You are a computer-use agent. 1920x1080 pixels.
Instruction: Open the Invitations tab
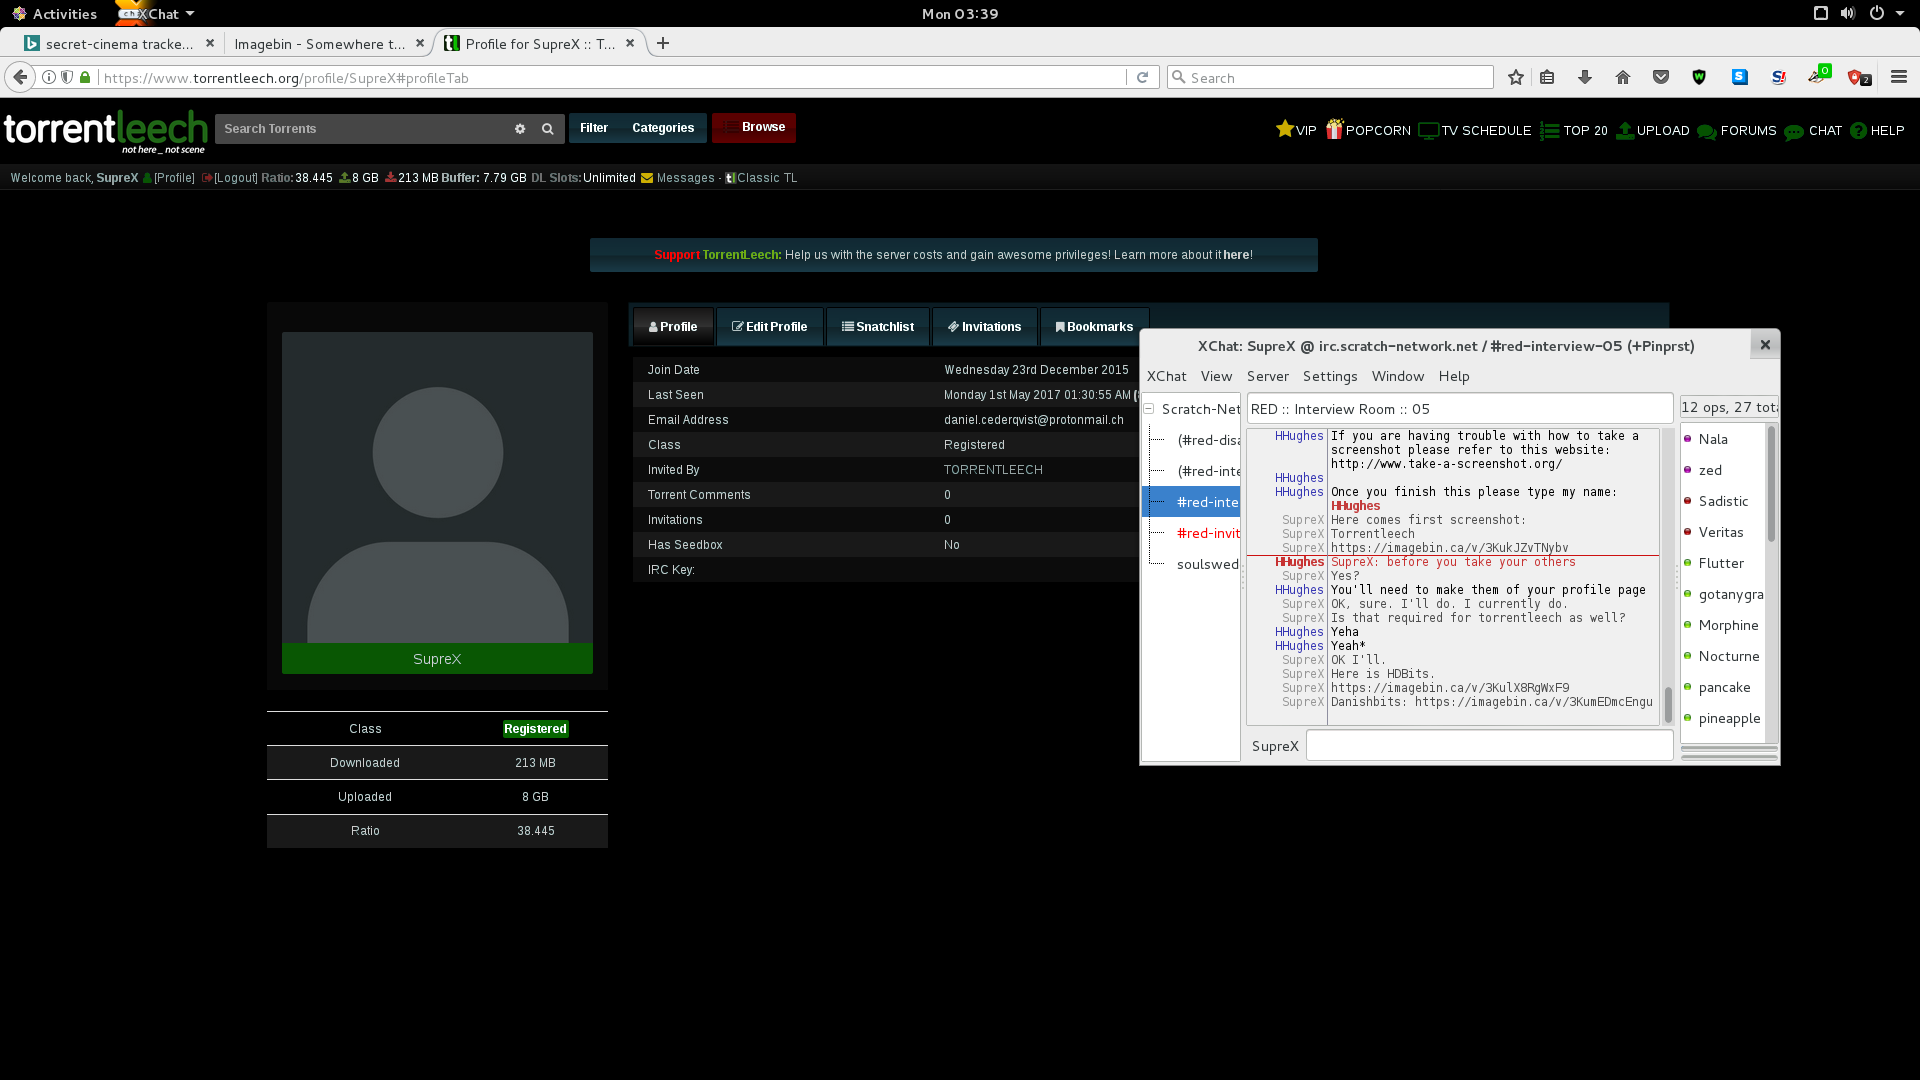[984, 327]
